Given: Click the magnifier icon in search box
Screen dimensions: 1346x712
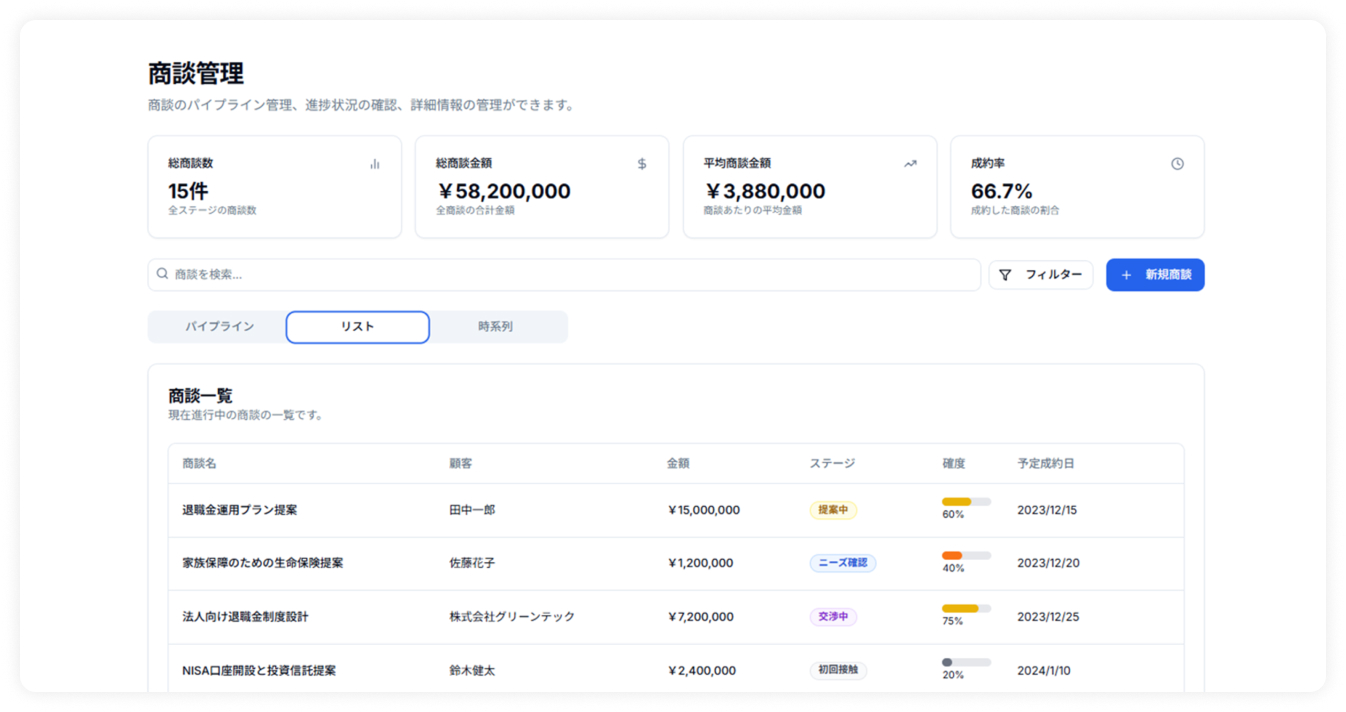Looking at the screenshot, I should [162, 274].
